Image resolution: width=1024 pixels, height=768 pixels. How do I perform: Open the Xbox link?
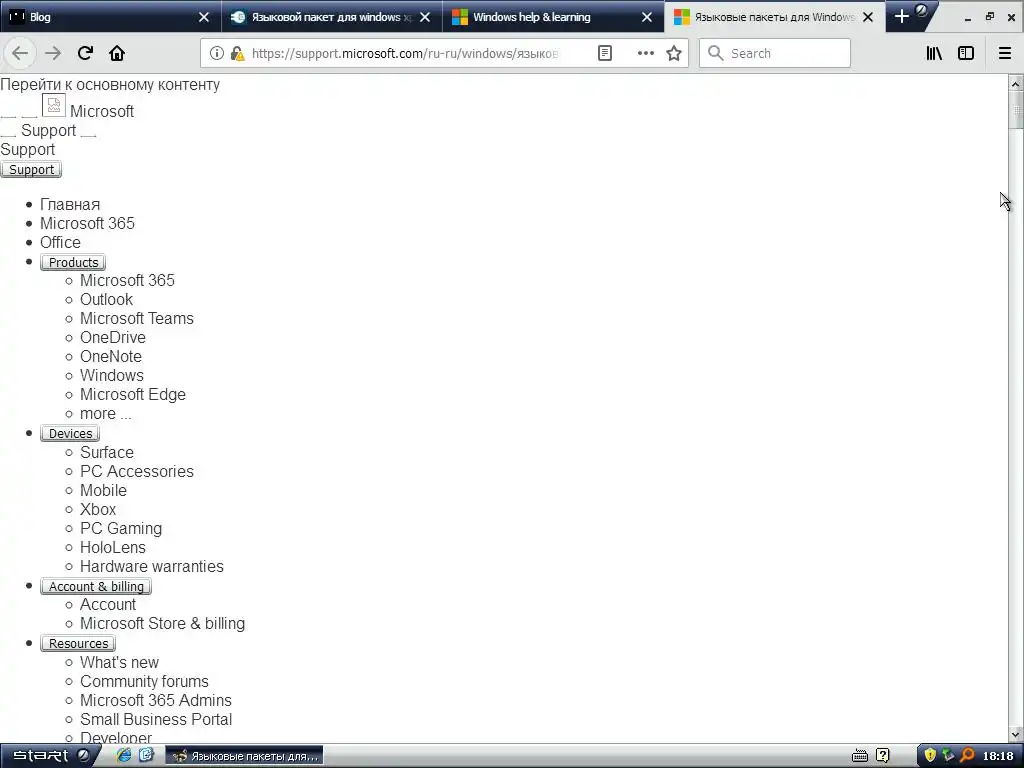pyautogui.click(x=98, y=509)
